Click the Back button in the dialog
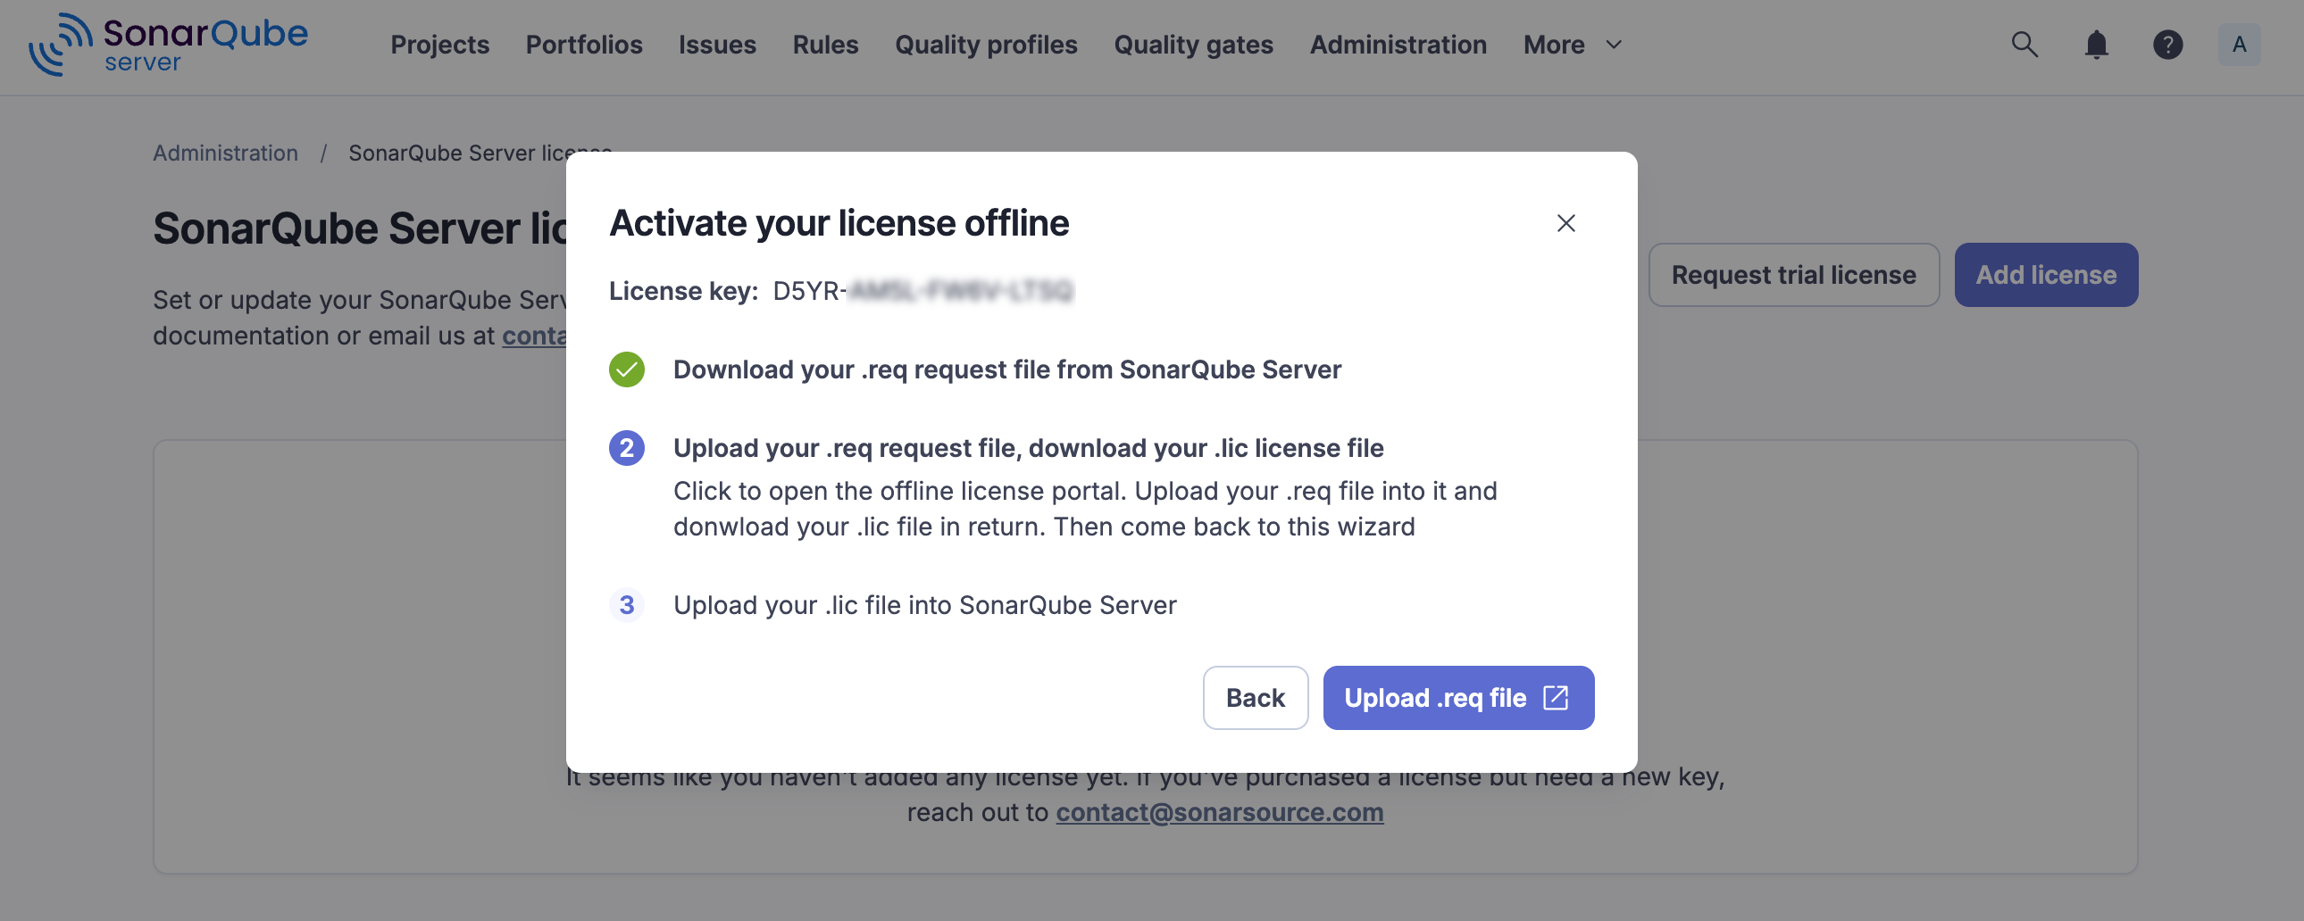This screenshot has width=2304, height=921. coord(1255,698)
